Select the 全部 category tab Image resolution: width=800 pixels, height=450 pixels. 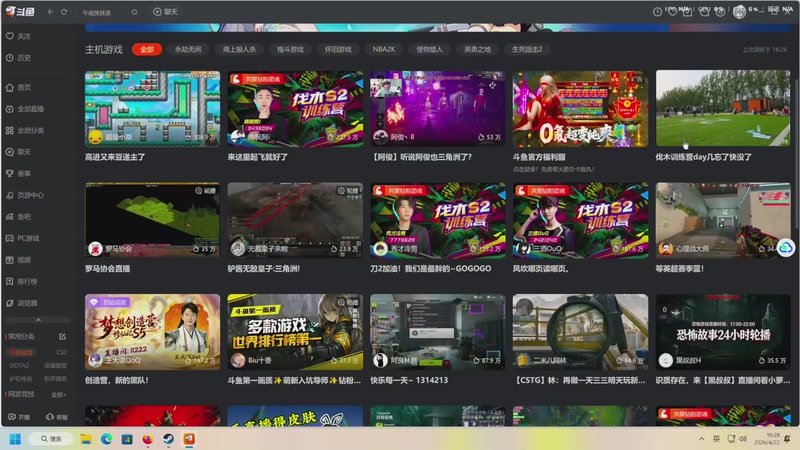click(x=147, y=49)
